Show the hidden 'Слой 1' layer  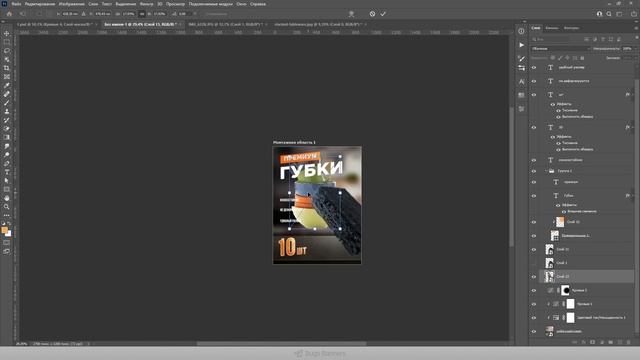(x=534, y=263)
